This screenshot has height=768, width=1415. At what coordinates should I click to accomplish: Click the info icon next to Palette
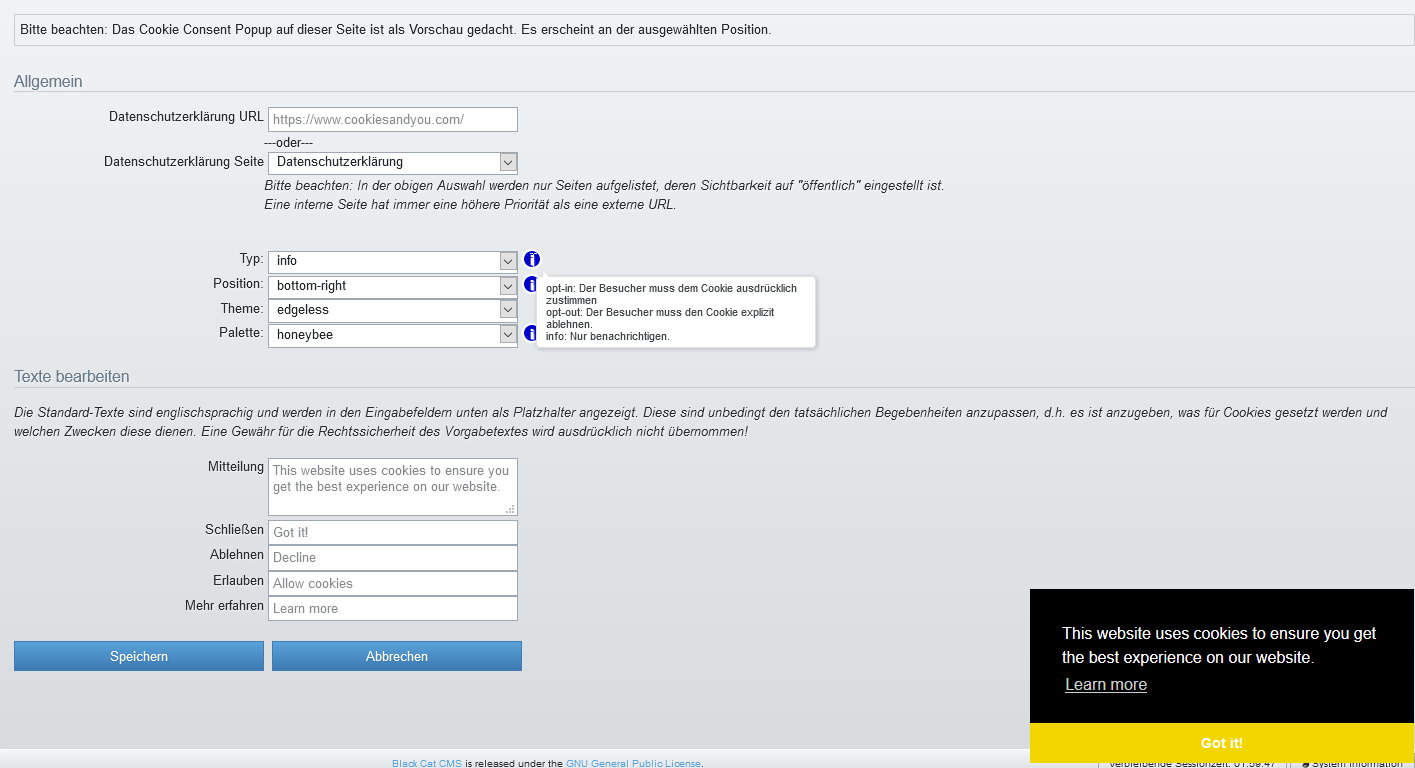pyautogui.click(x=531, y=333)
